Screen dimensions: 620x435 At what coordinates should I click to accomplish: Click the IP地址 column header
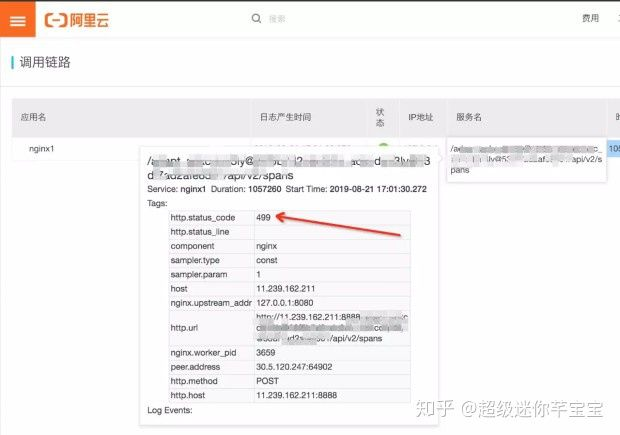(420, 117)
